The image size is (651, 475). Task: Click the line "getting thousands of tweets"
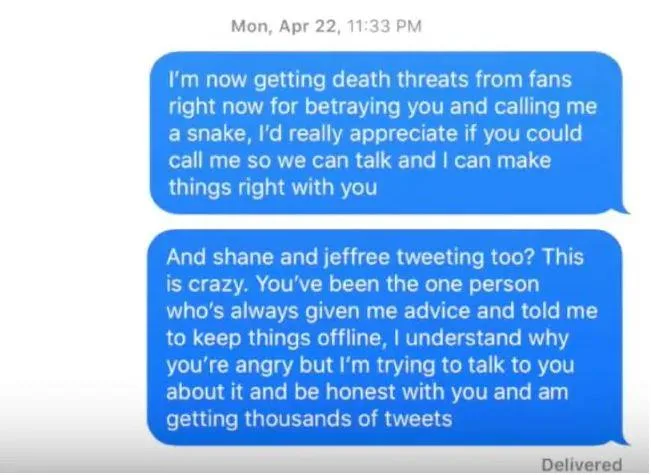click(x=309, y=419)
